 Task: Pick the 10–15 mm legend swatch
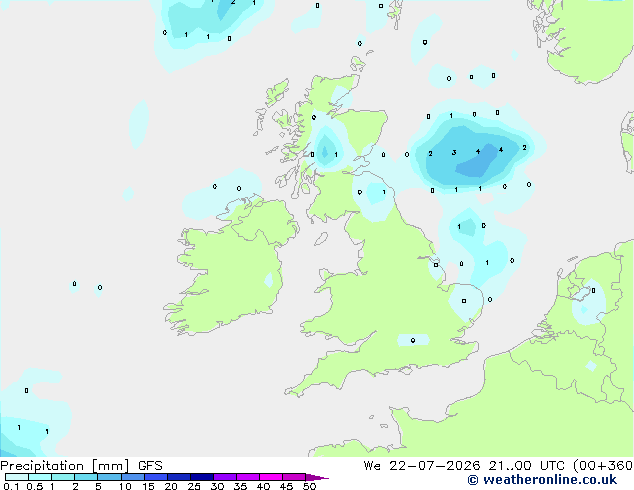tap(132, 477)
